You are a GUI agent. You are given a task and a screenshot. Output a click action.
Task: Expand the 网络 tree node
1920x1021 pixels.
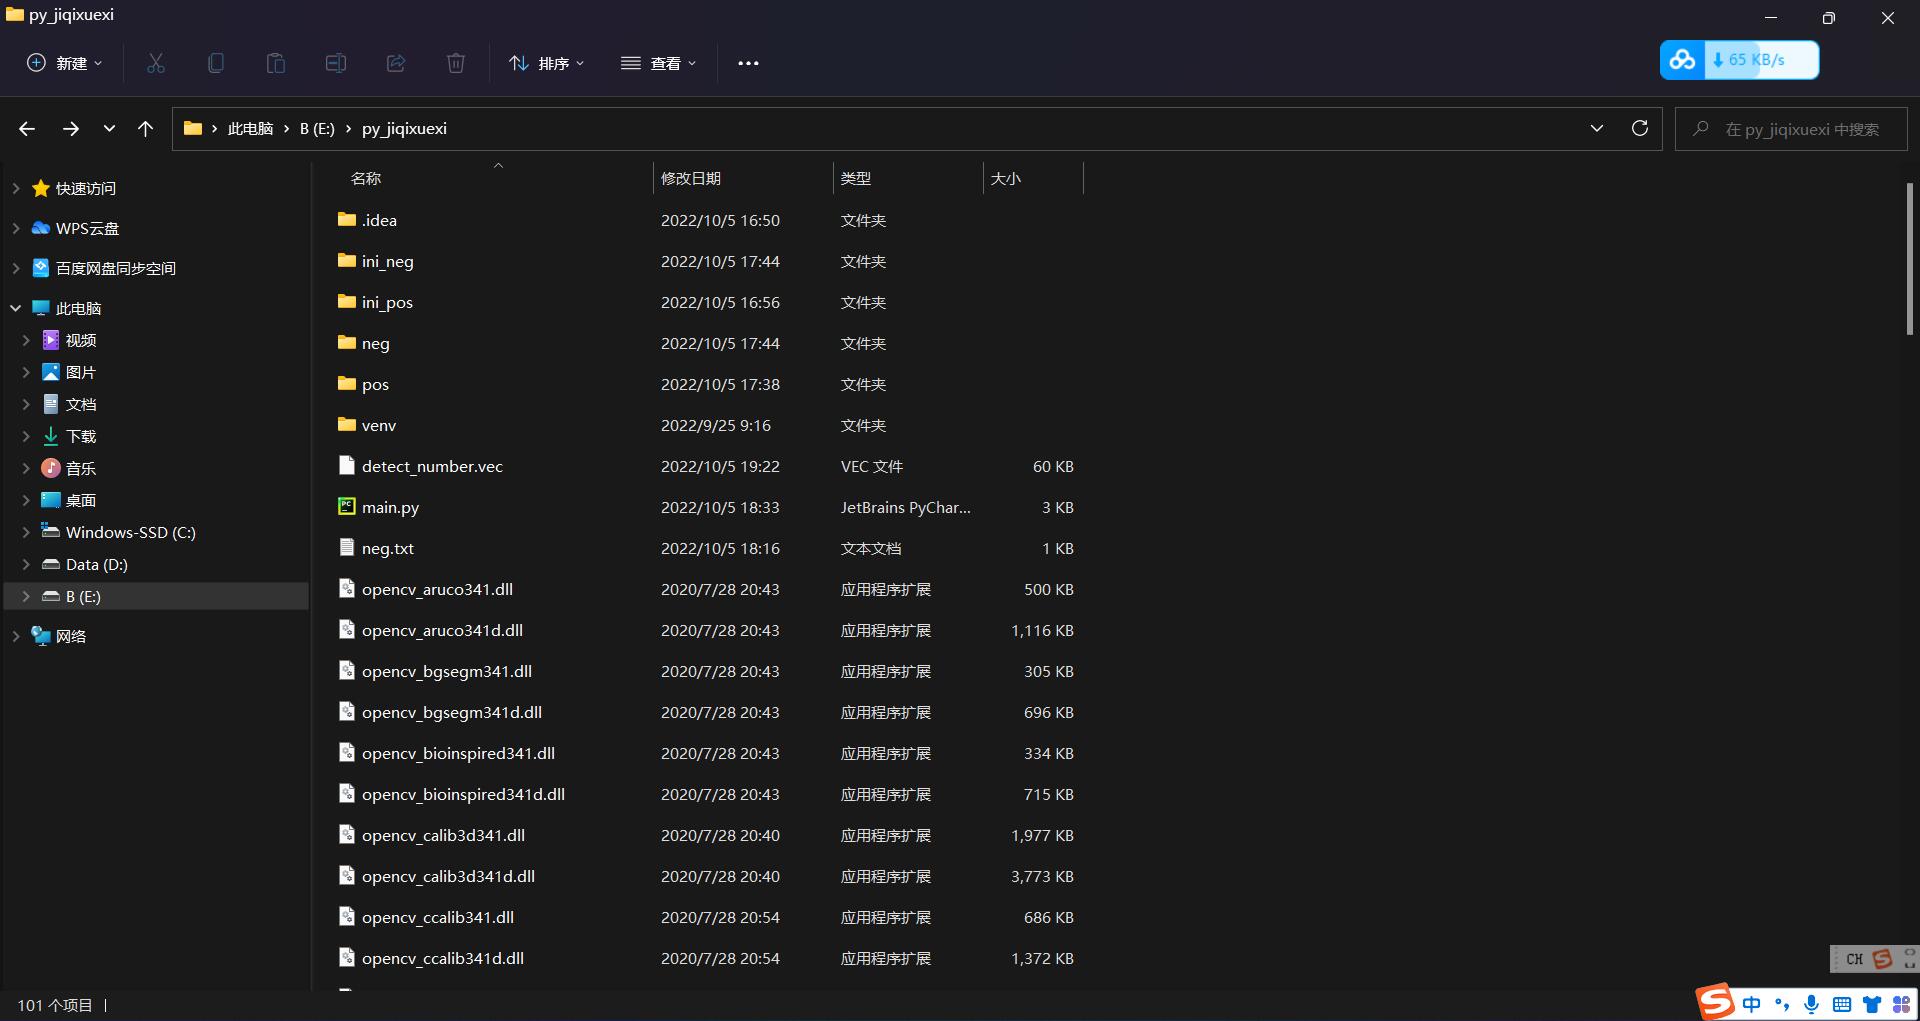[x=15, y=636]
